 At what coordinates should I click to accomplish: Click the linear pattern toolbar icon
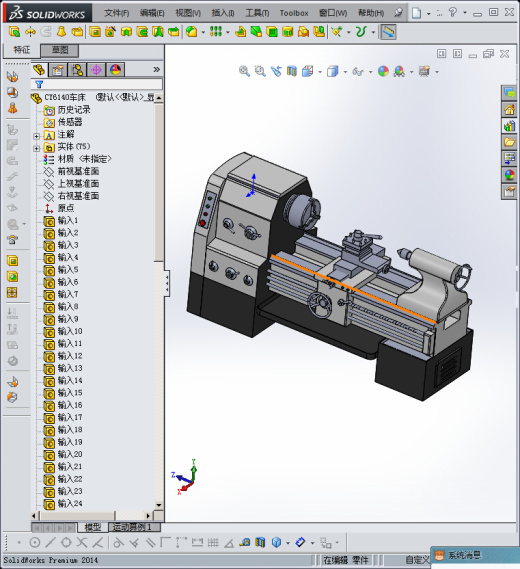(216, 32)
